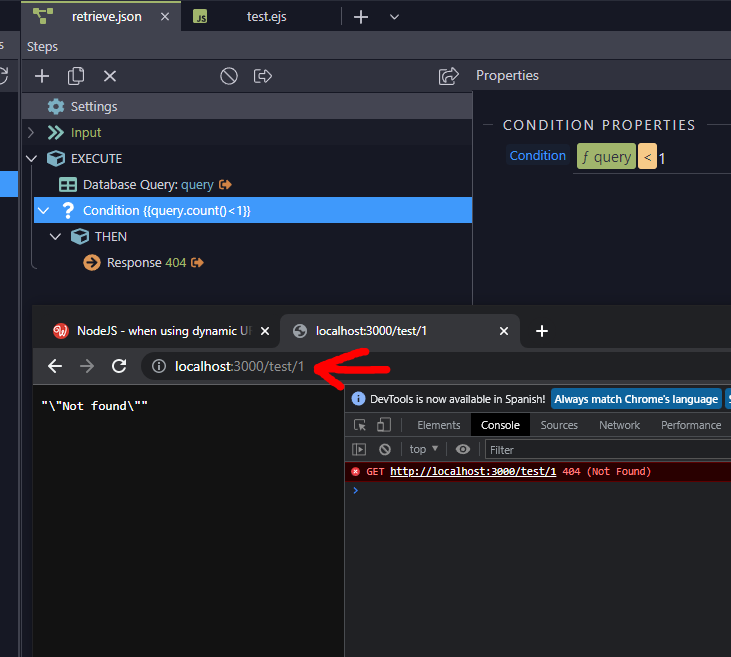Select the Input step row
This screenshot has width=731, height=657.
(247, 132)
